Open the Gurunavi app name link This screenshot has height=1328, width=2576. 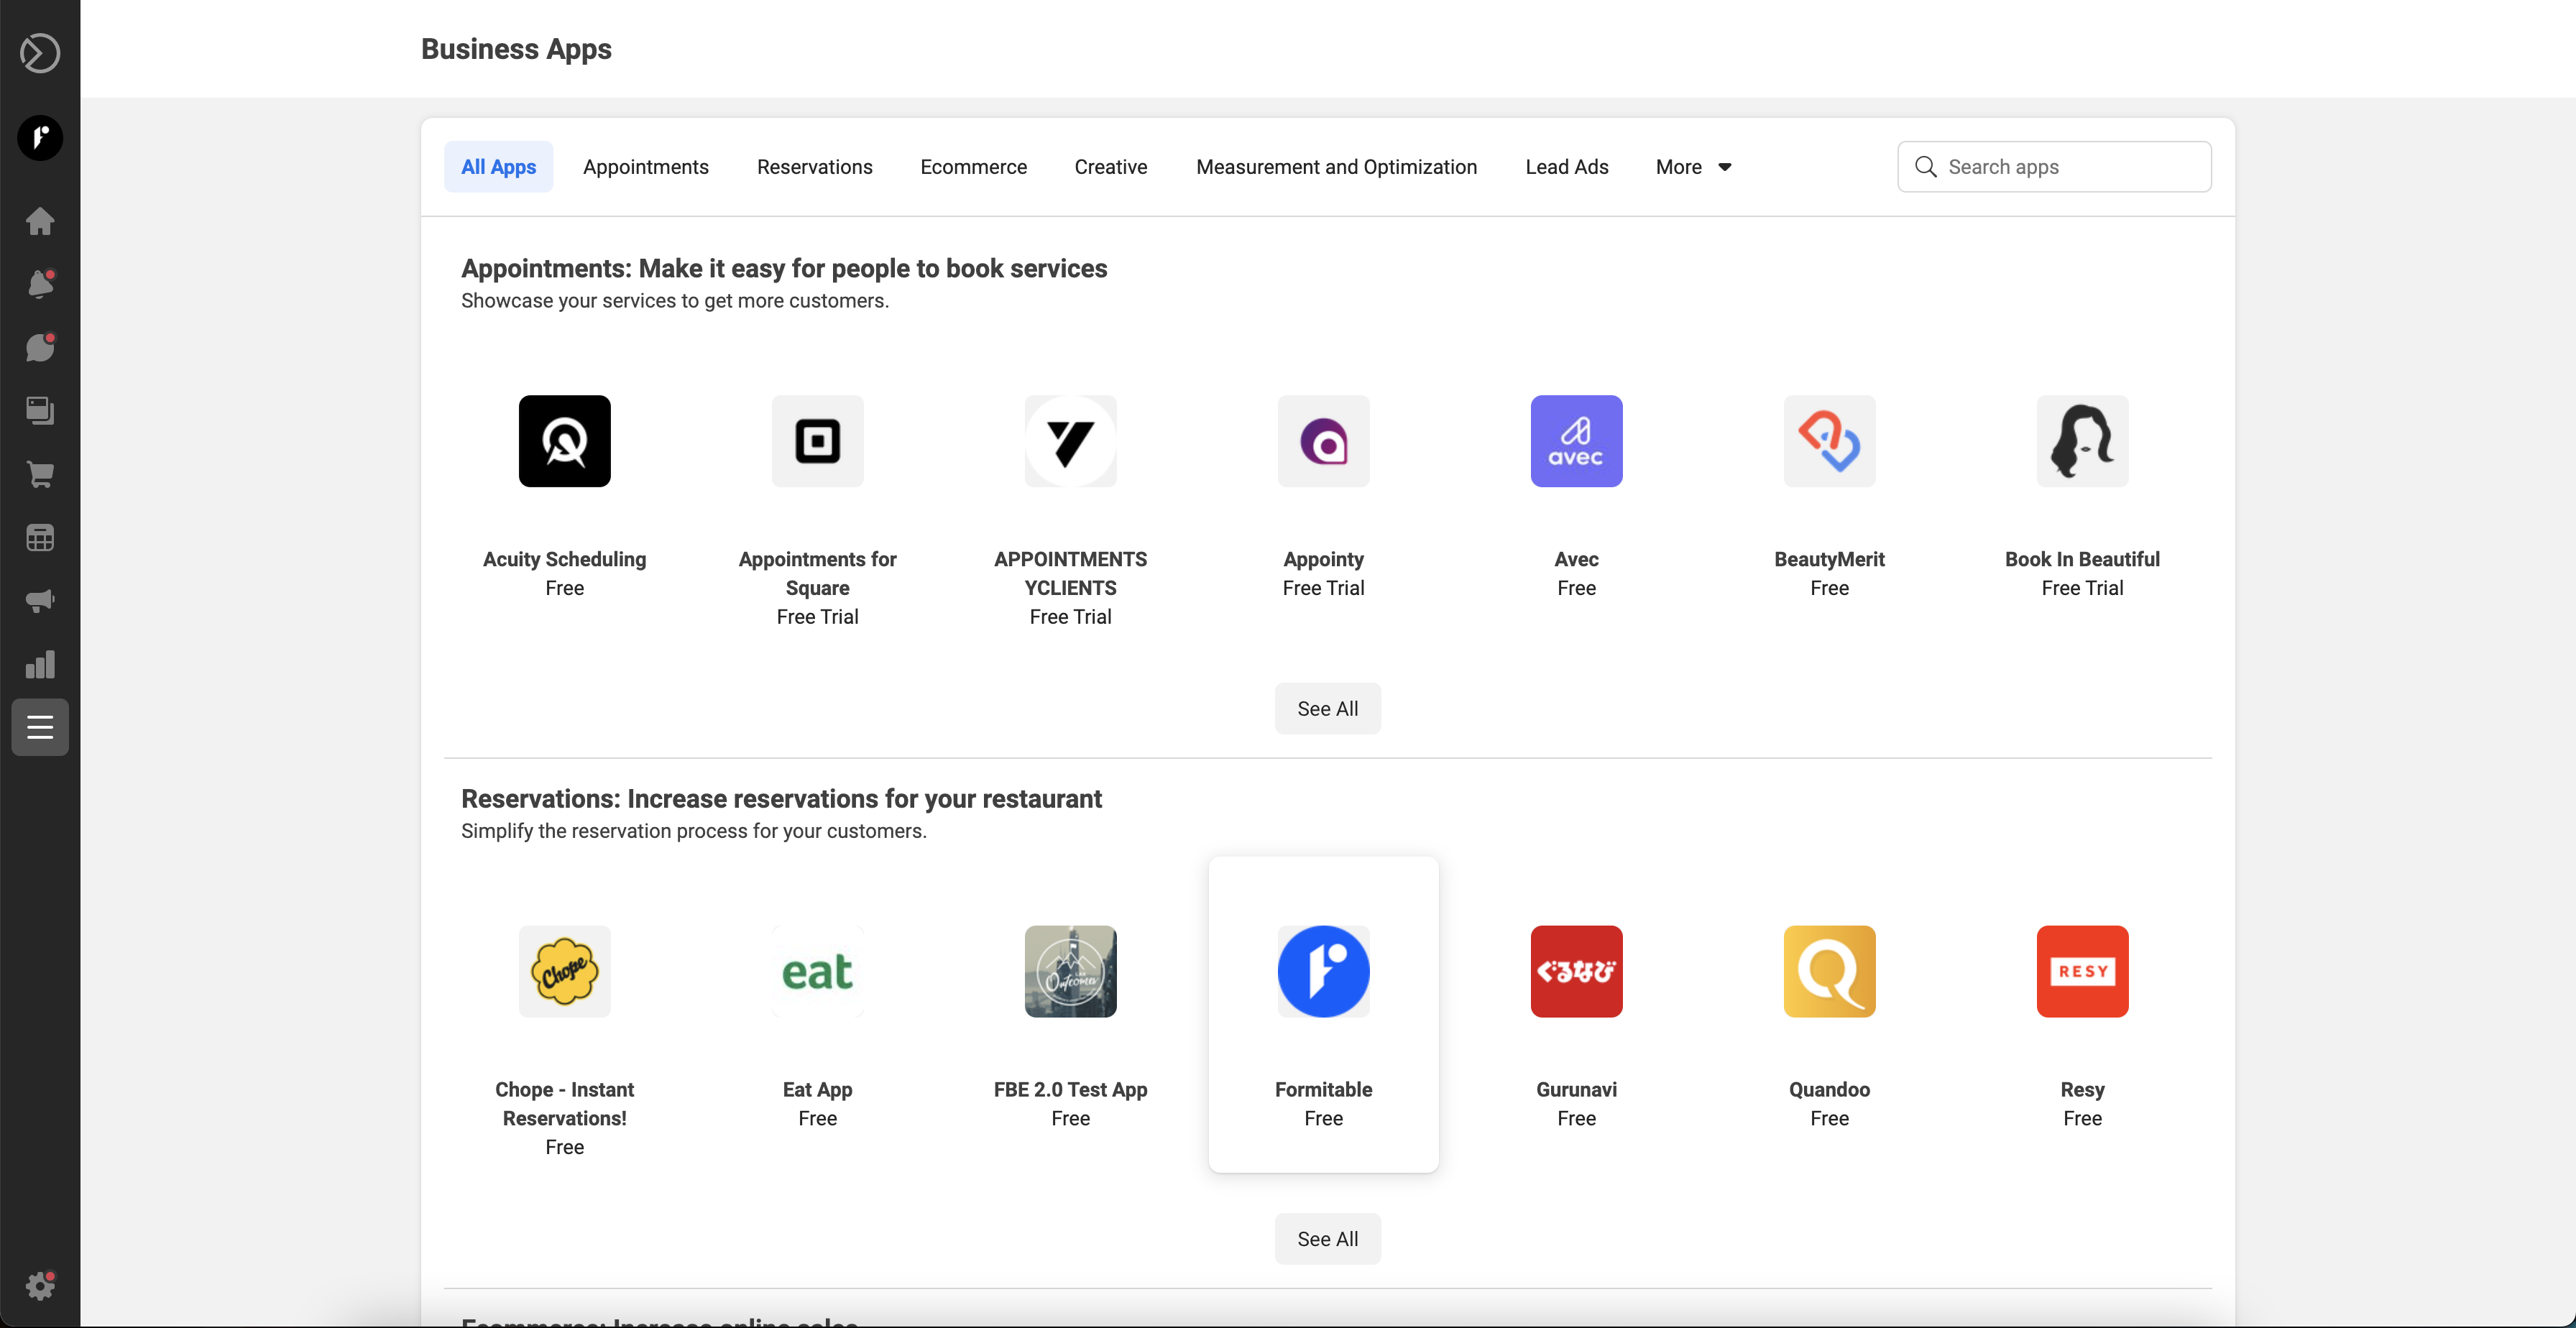tap(1576, 1089)
